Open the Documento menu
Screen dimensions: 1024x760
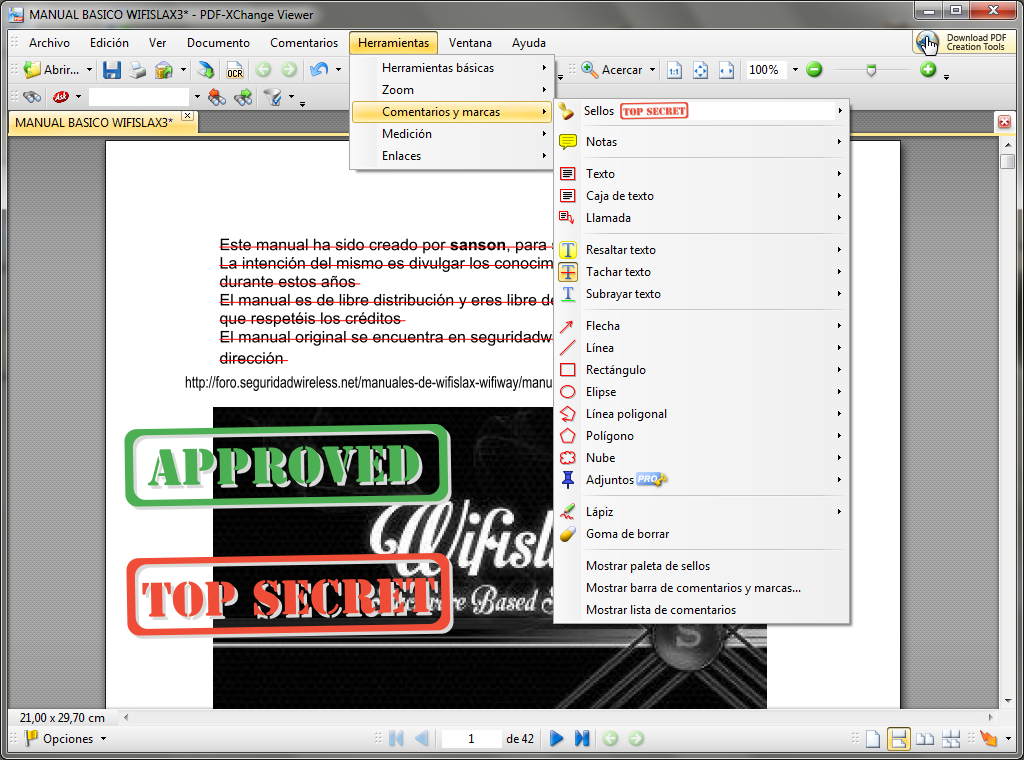tap(218, 43)
